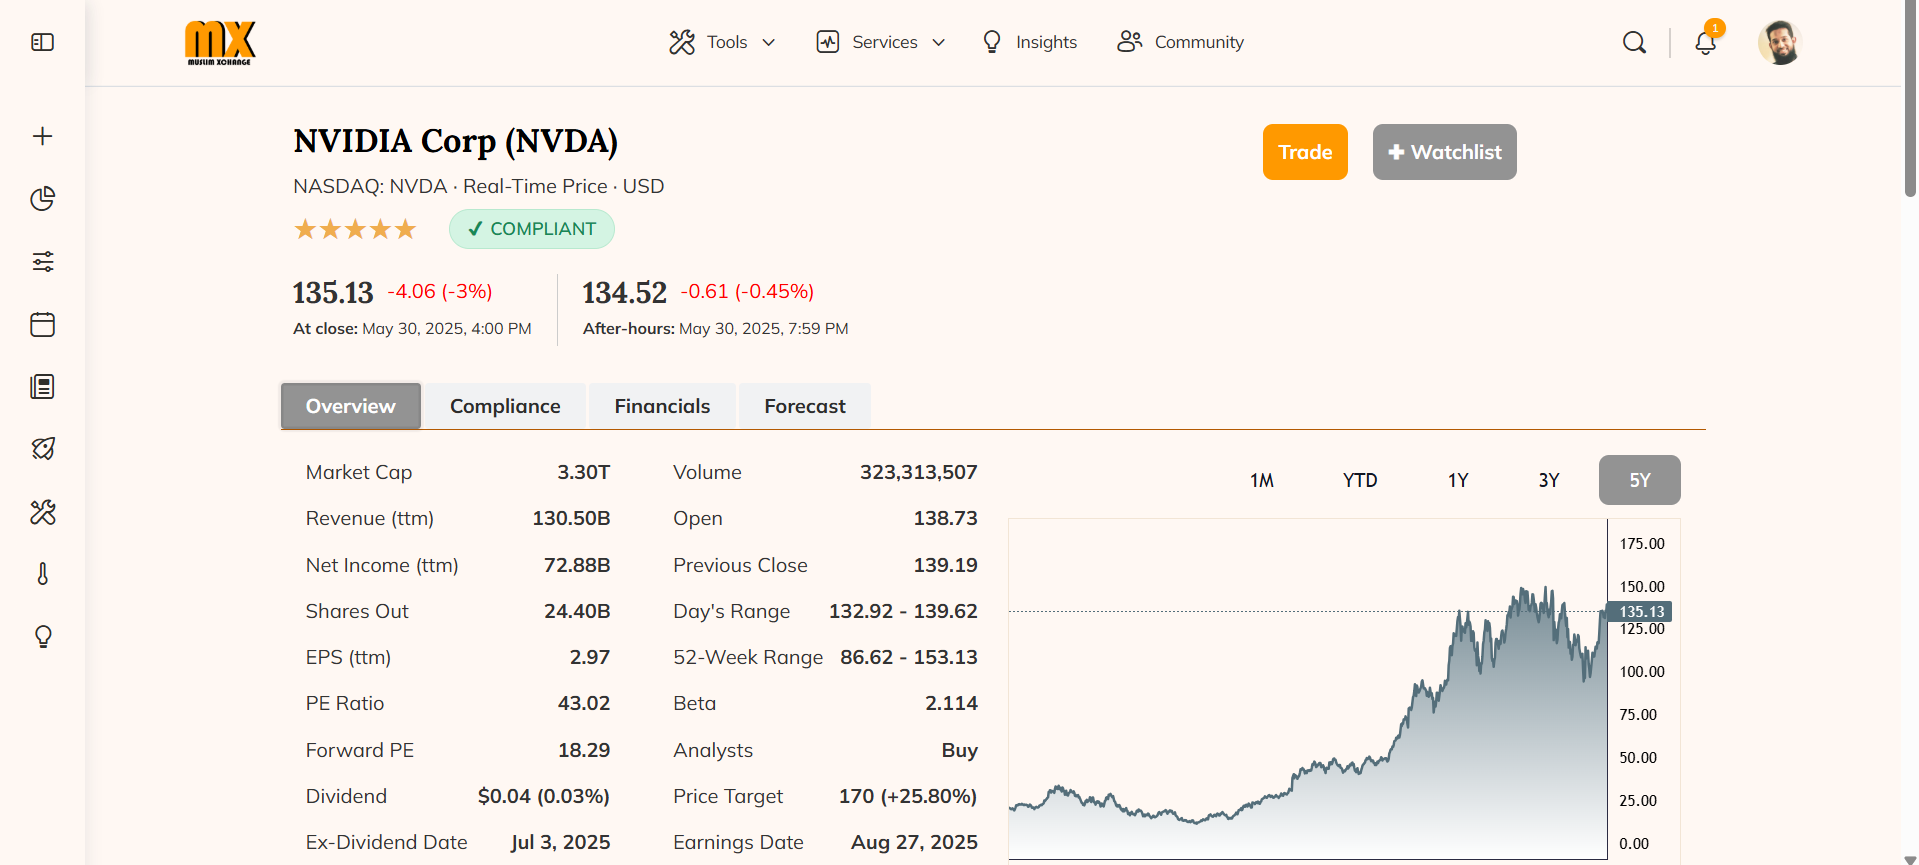The width and height of the screenshot is (1919, 865).
Task: Open the notifications bell
Action: pyautogui.click(x=1706, y=42)
